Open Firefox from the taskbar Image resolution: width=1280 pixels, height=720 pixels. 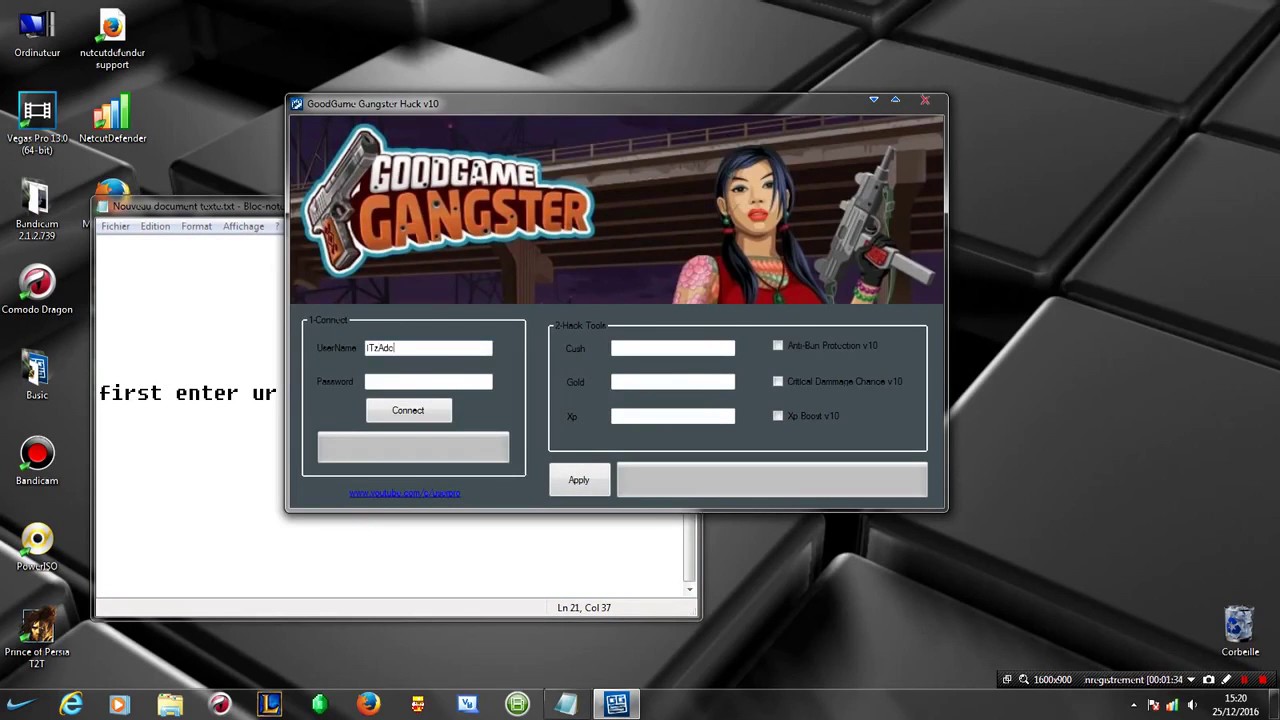pyautogui.click(x=368, y=704)
